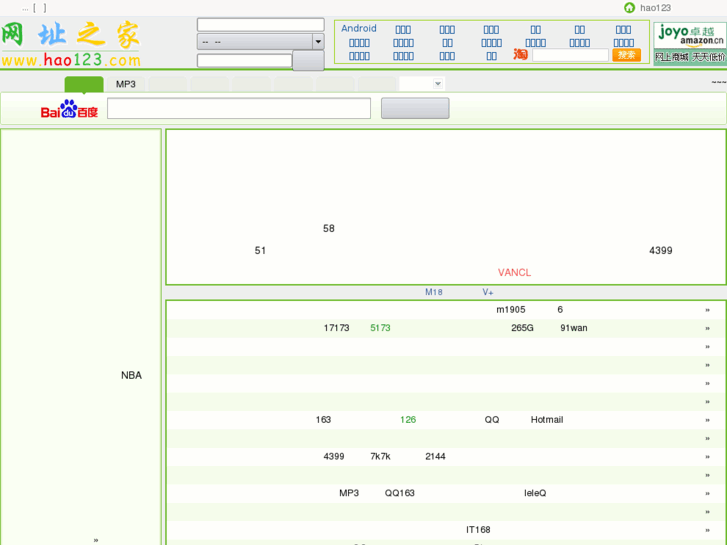Open 4399 beside 7k7k
The height and width of the screenshot is (545, 727).
(x=334, y=456)
